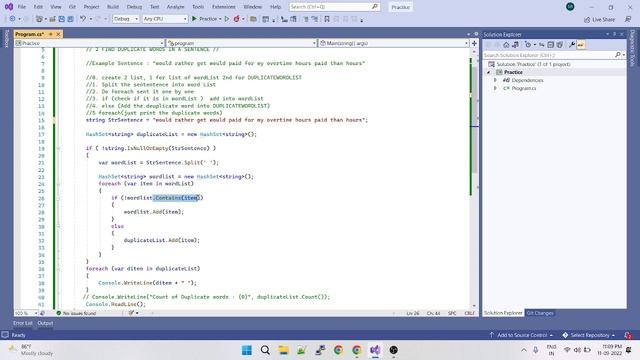The image size is (640, 360).
Task: Open the Toolbox side tab
Action: click(6, 38)
